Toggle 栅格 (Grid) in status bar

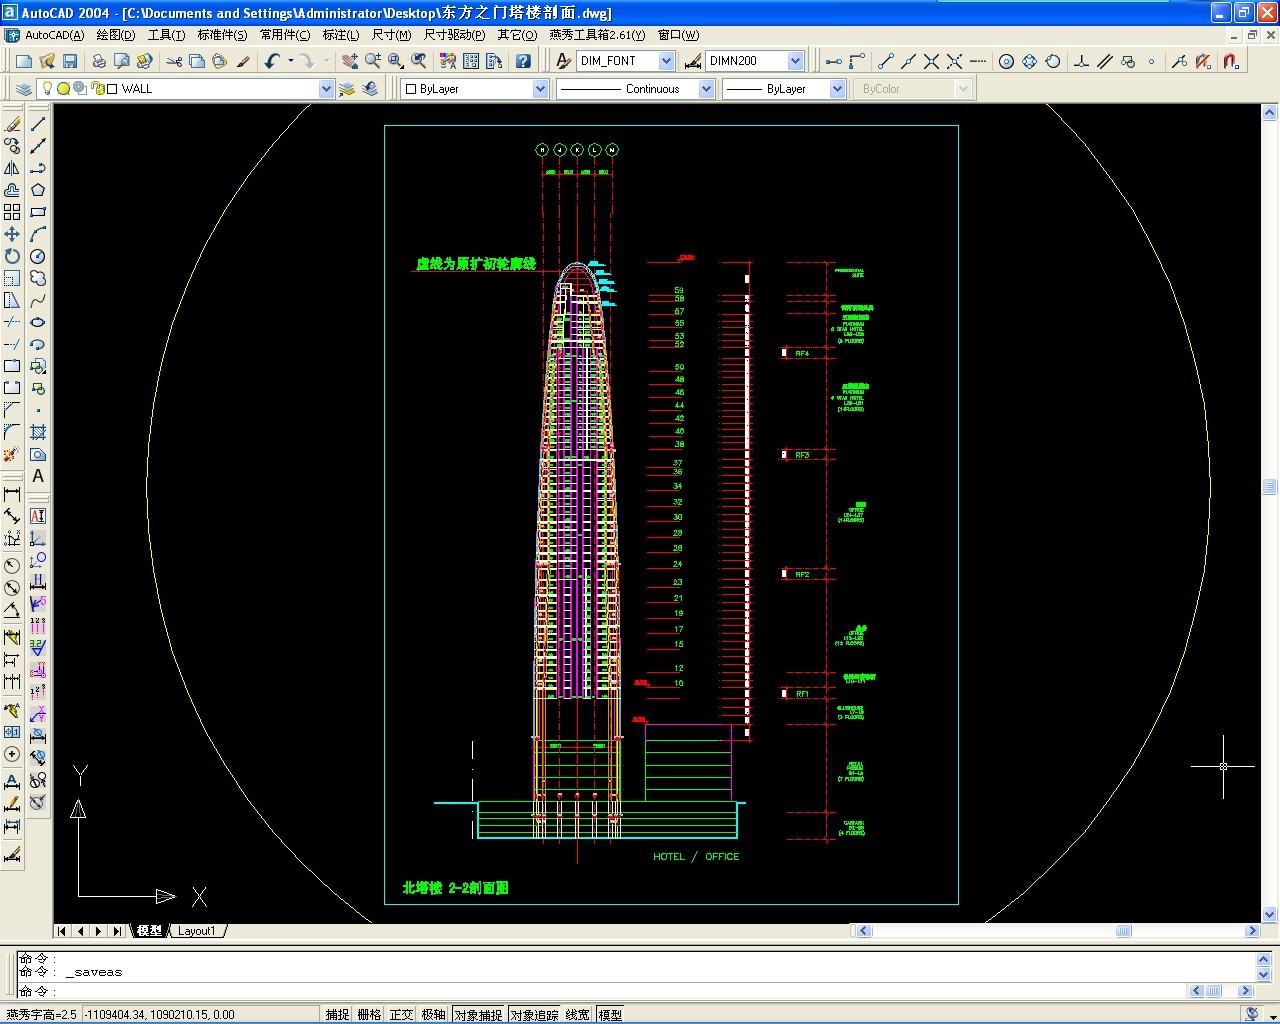tap(369, 1014)
